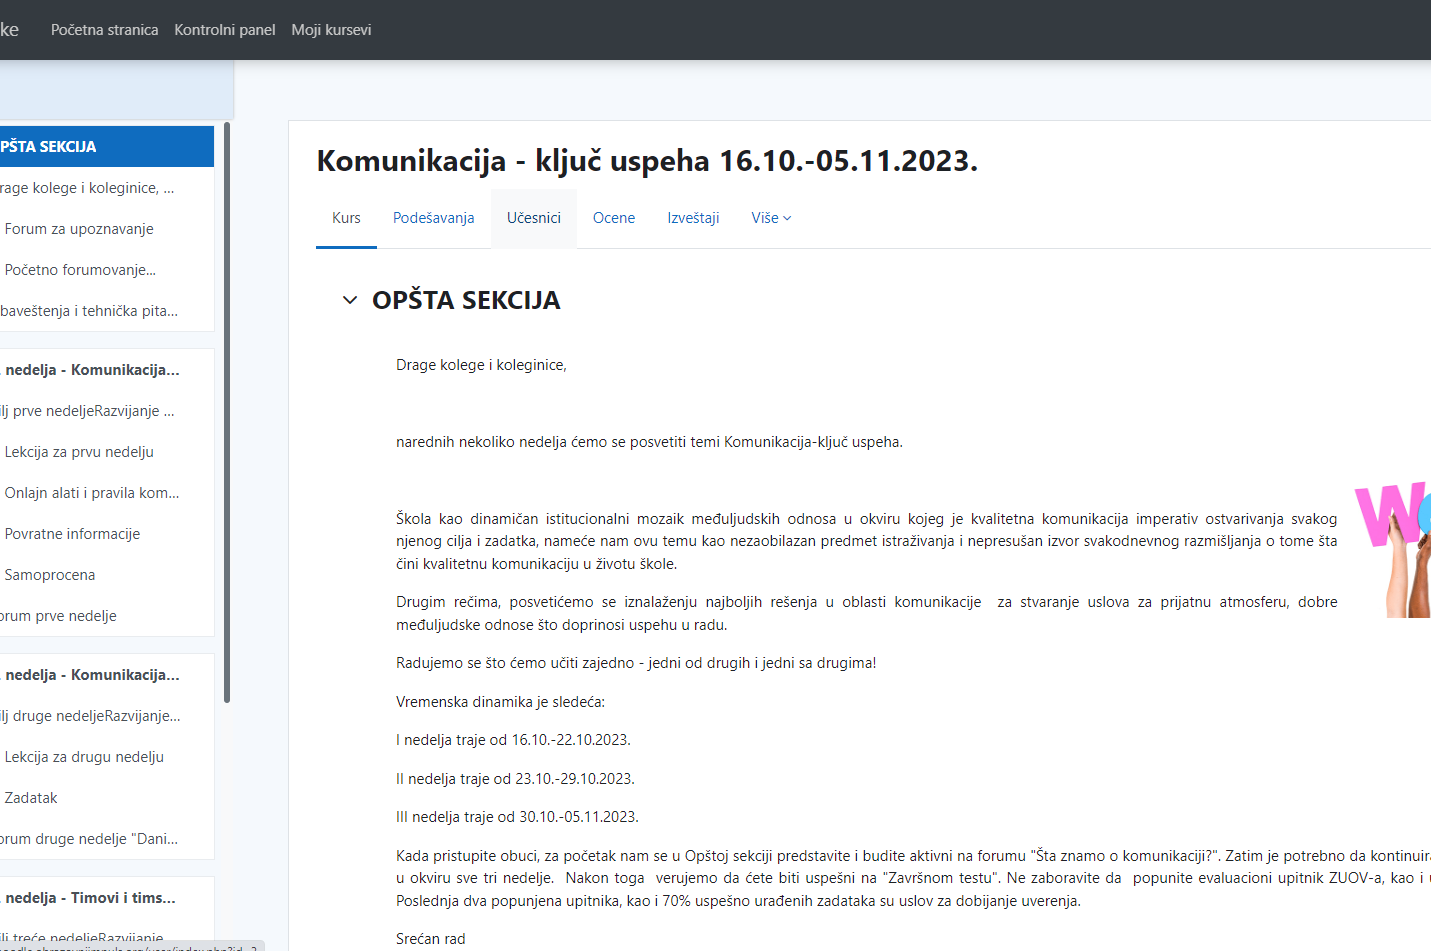Open Lekcija za prvu nedelju

[79, 452]
